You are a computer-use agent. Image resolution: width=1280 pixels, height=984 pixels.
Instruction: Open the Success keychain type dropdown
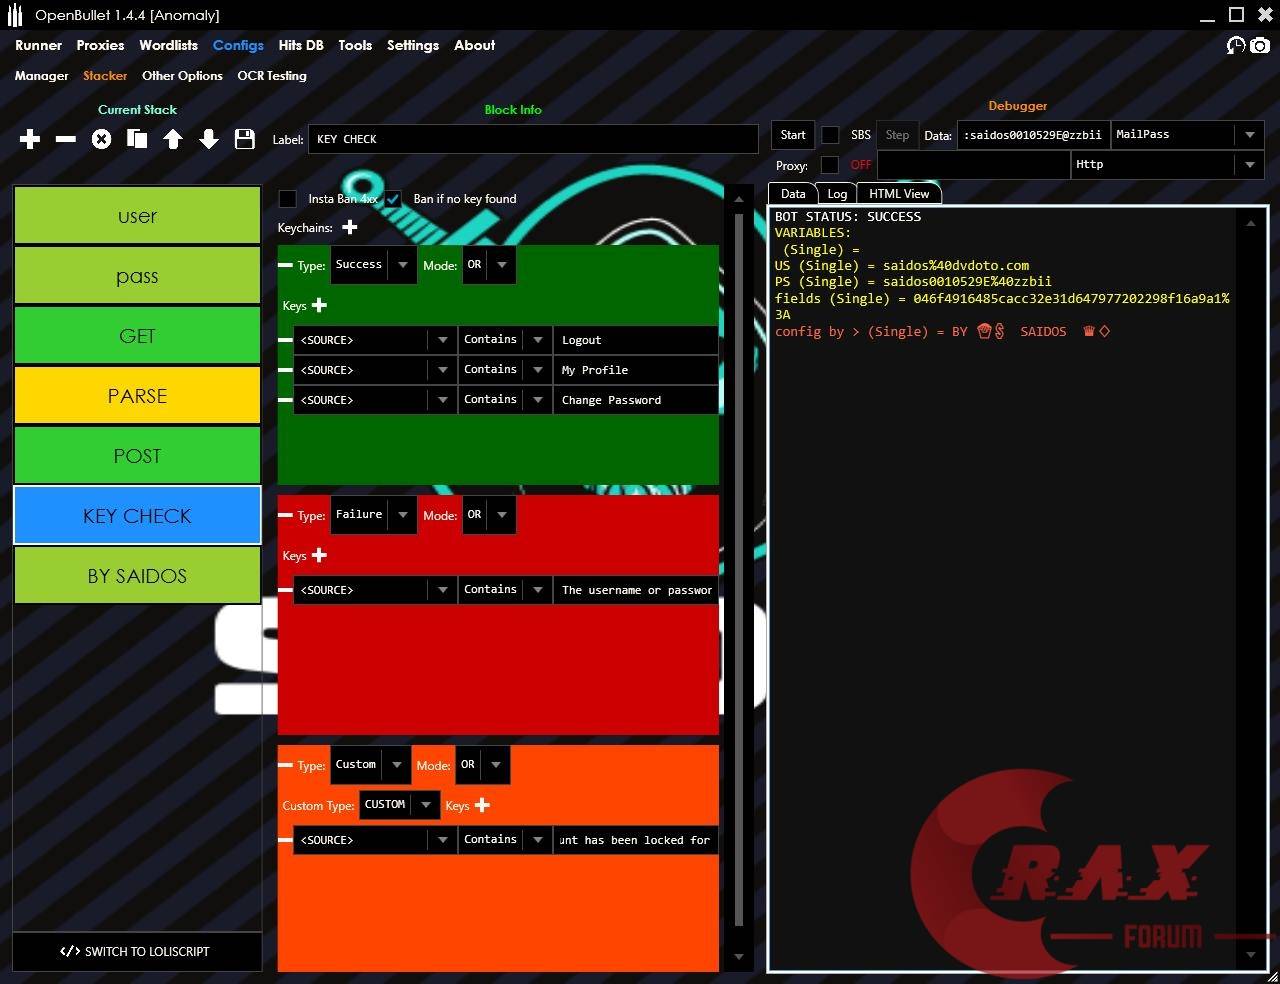[x=401, y=264]
